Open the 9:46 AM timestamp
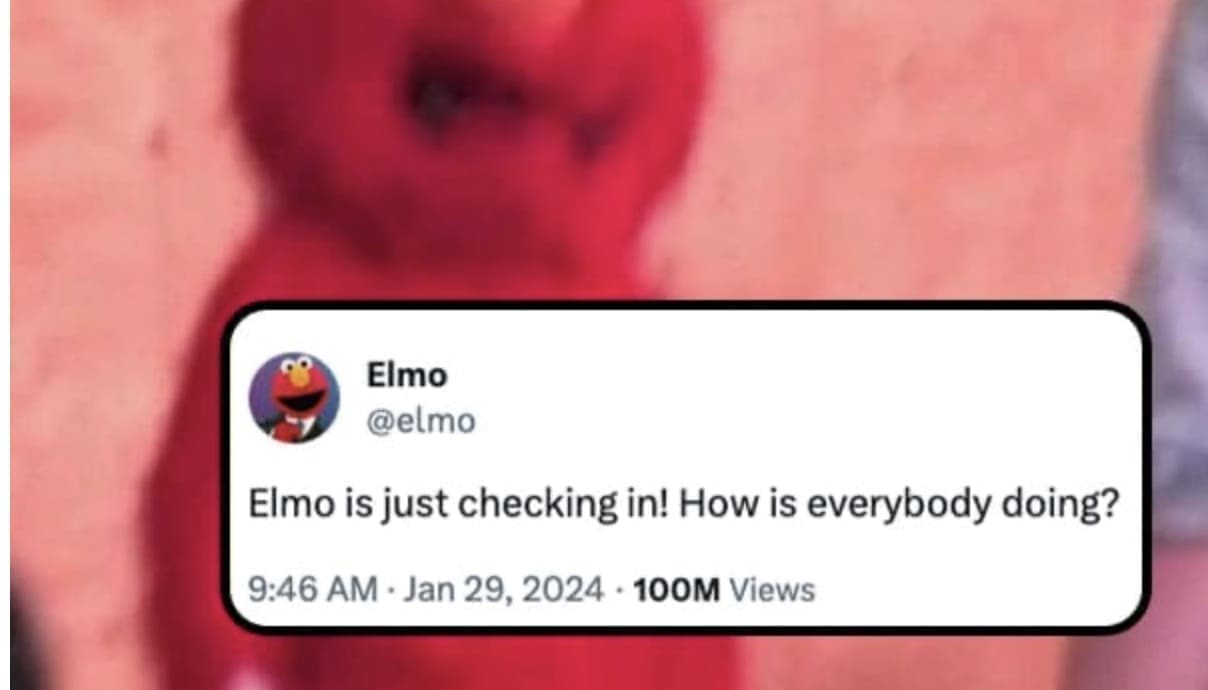The height and width of the screenshot is (690, 1208). tap(313, 590)
